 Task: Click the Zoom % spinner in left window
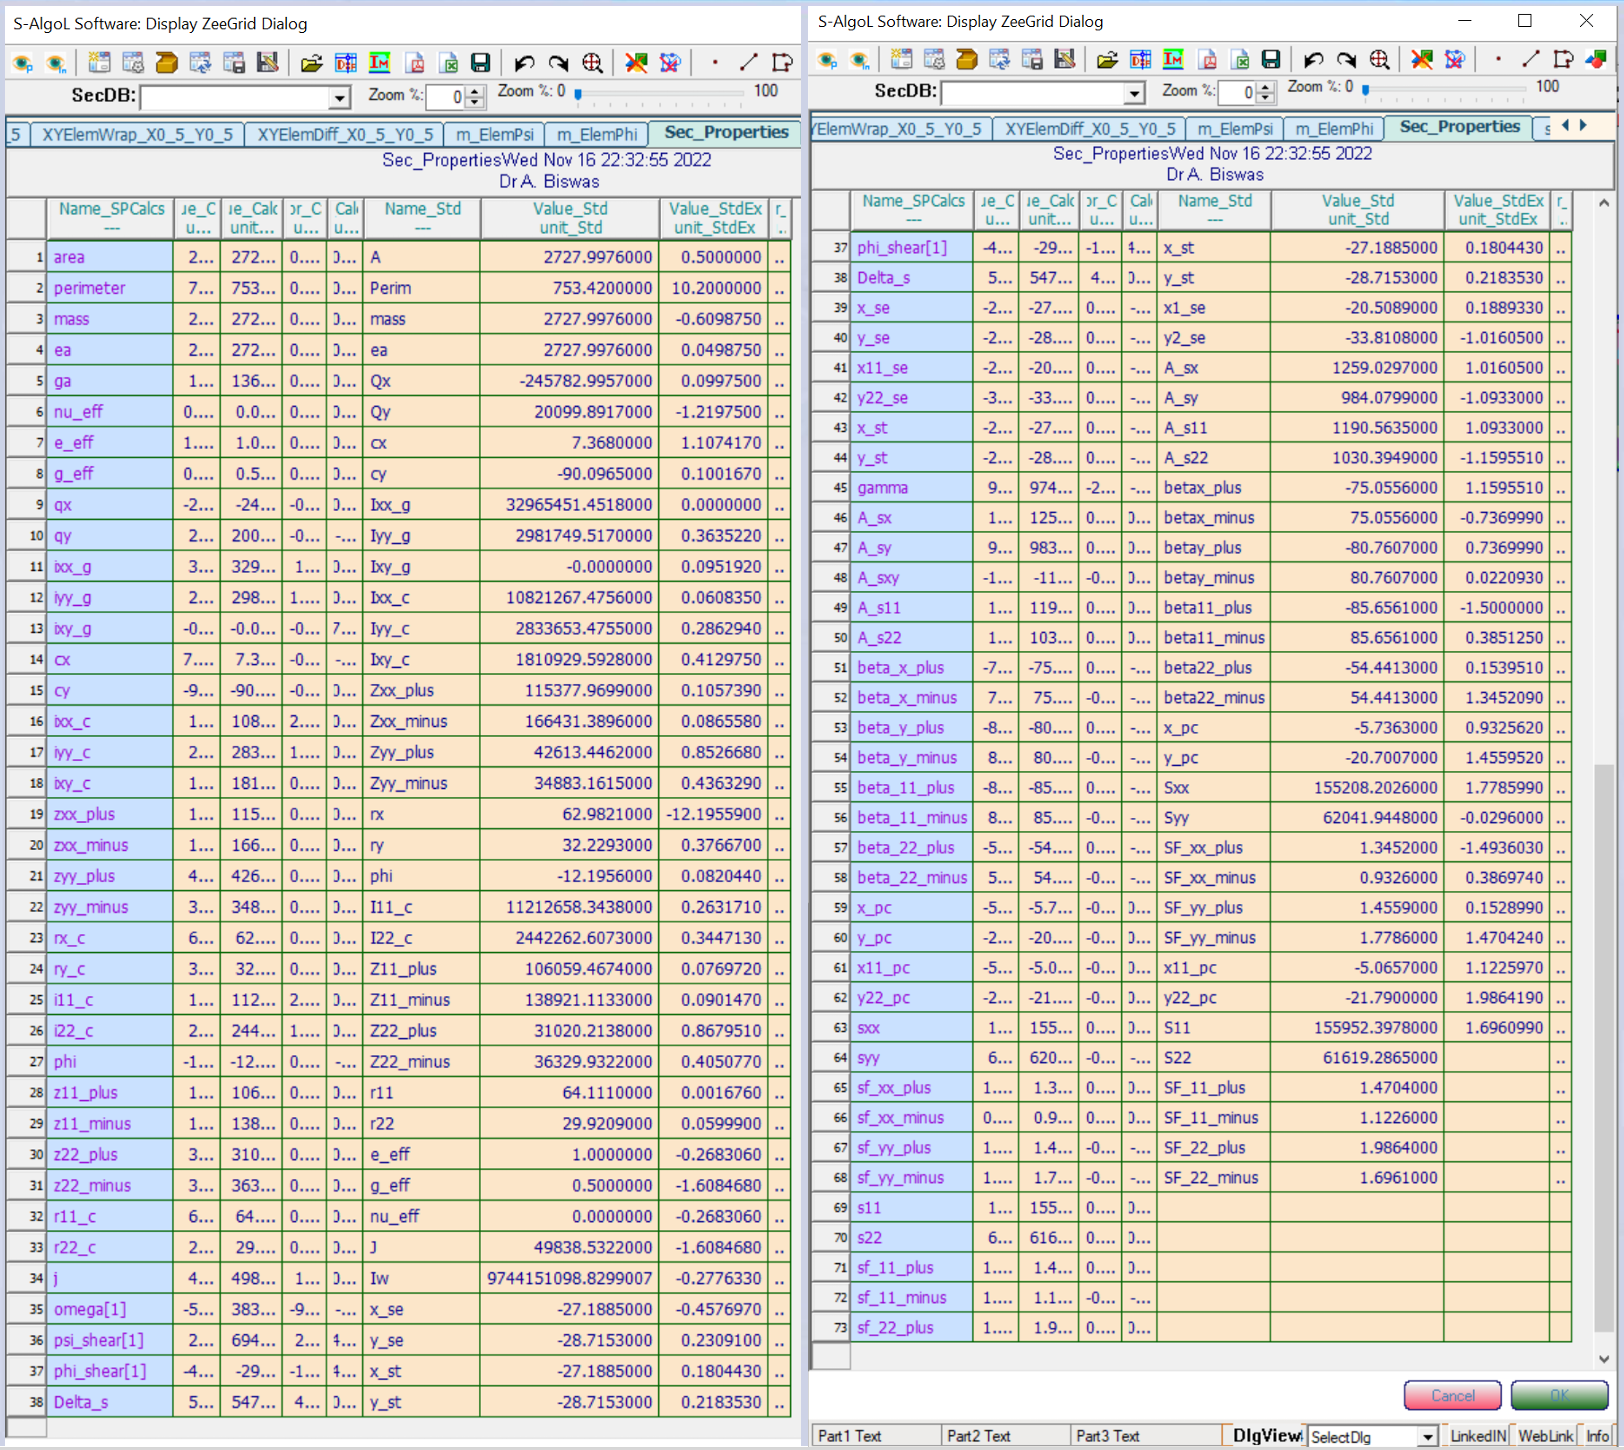click(476, 97)
